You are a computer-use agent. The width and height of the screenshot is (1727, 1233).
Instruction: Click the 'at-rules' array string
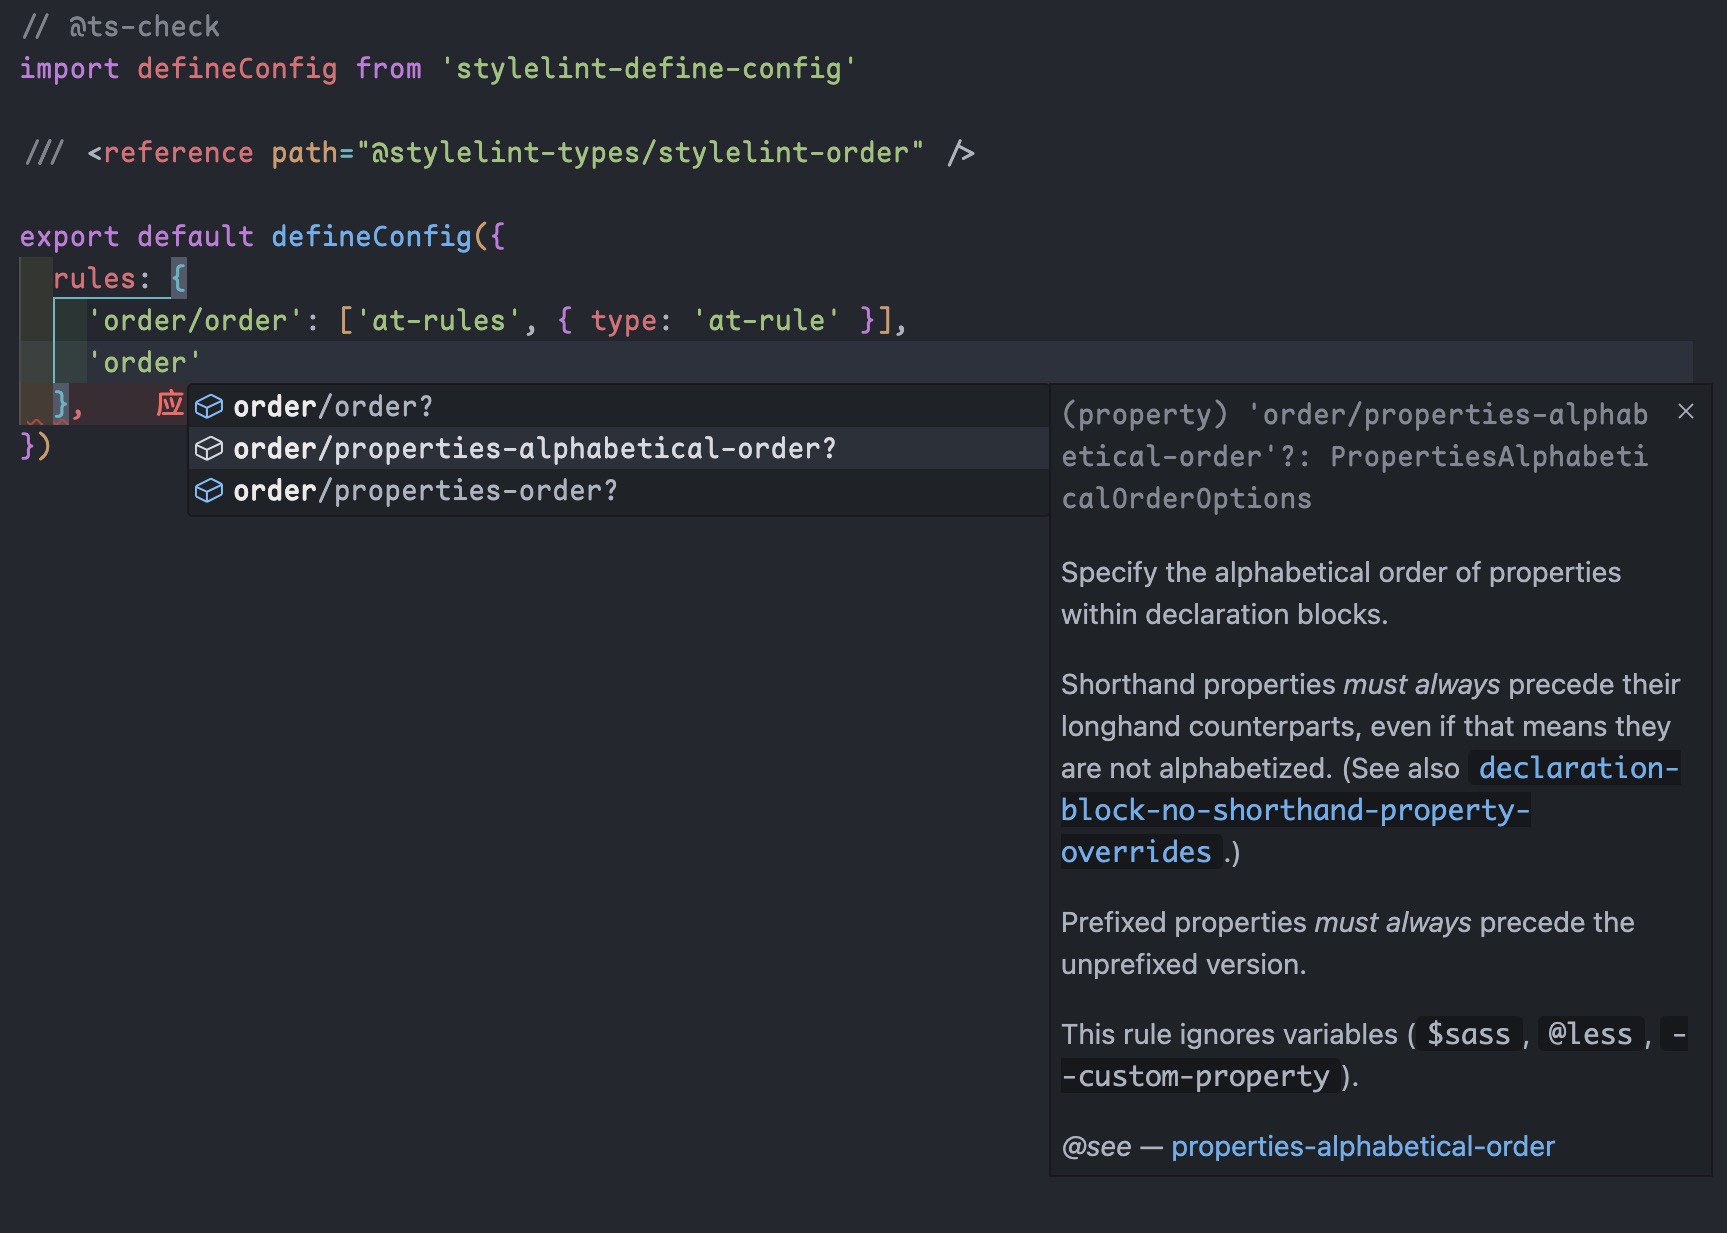click(x=439, y=320)
